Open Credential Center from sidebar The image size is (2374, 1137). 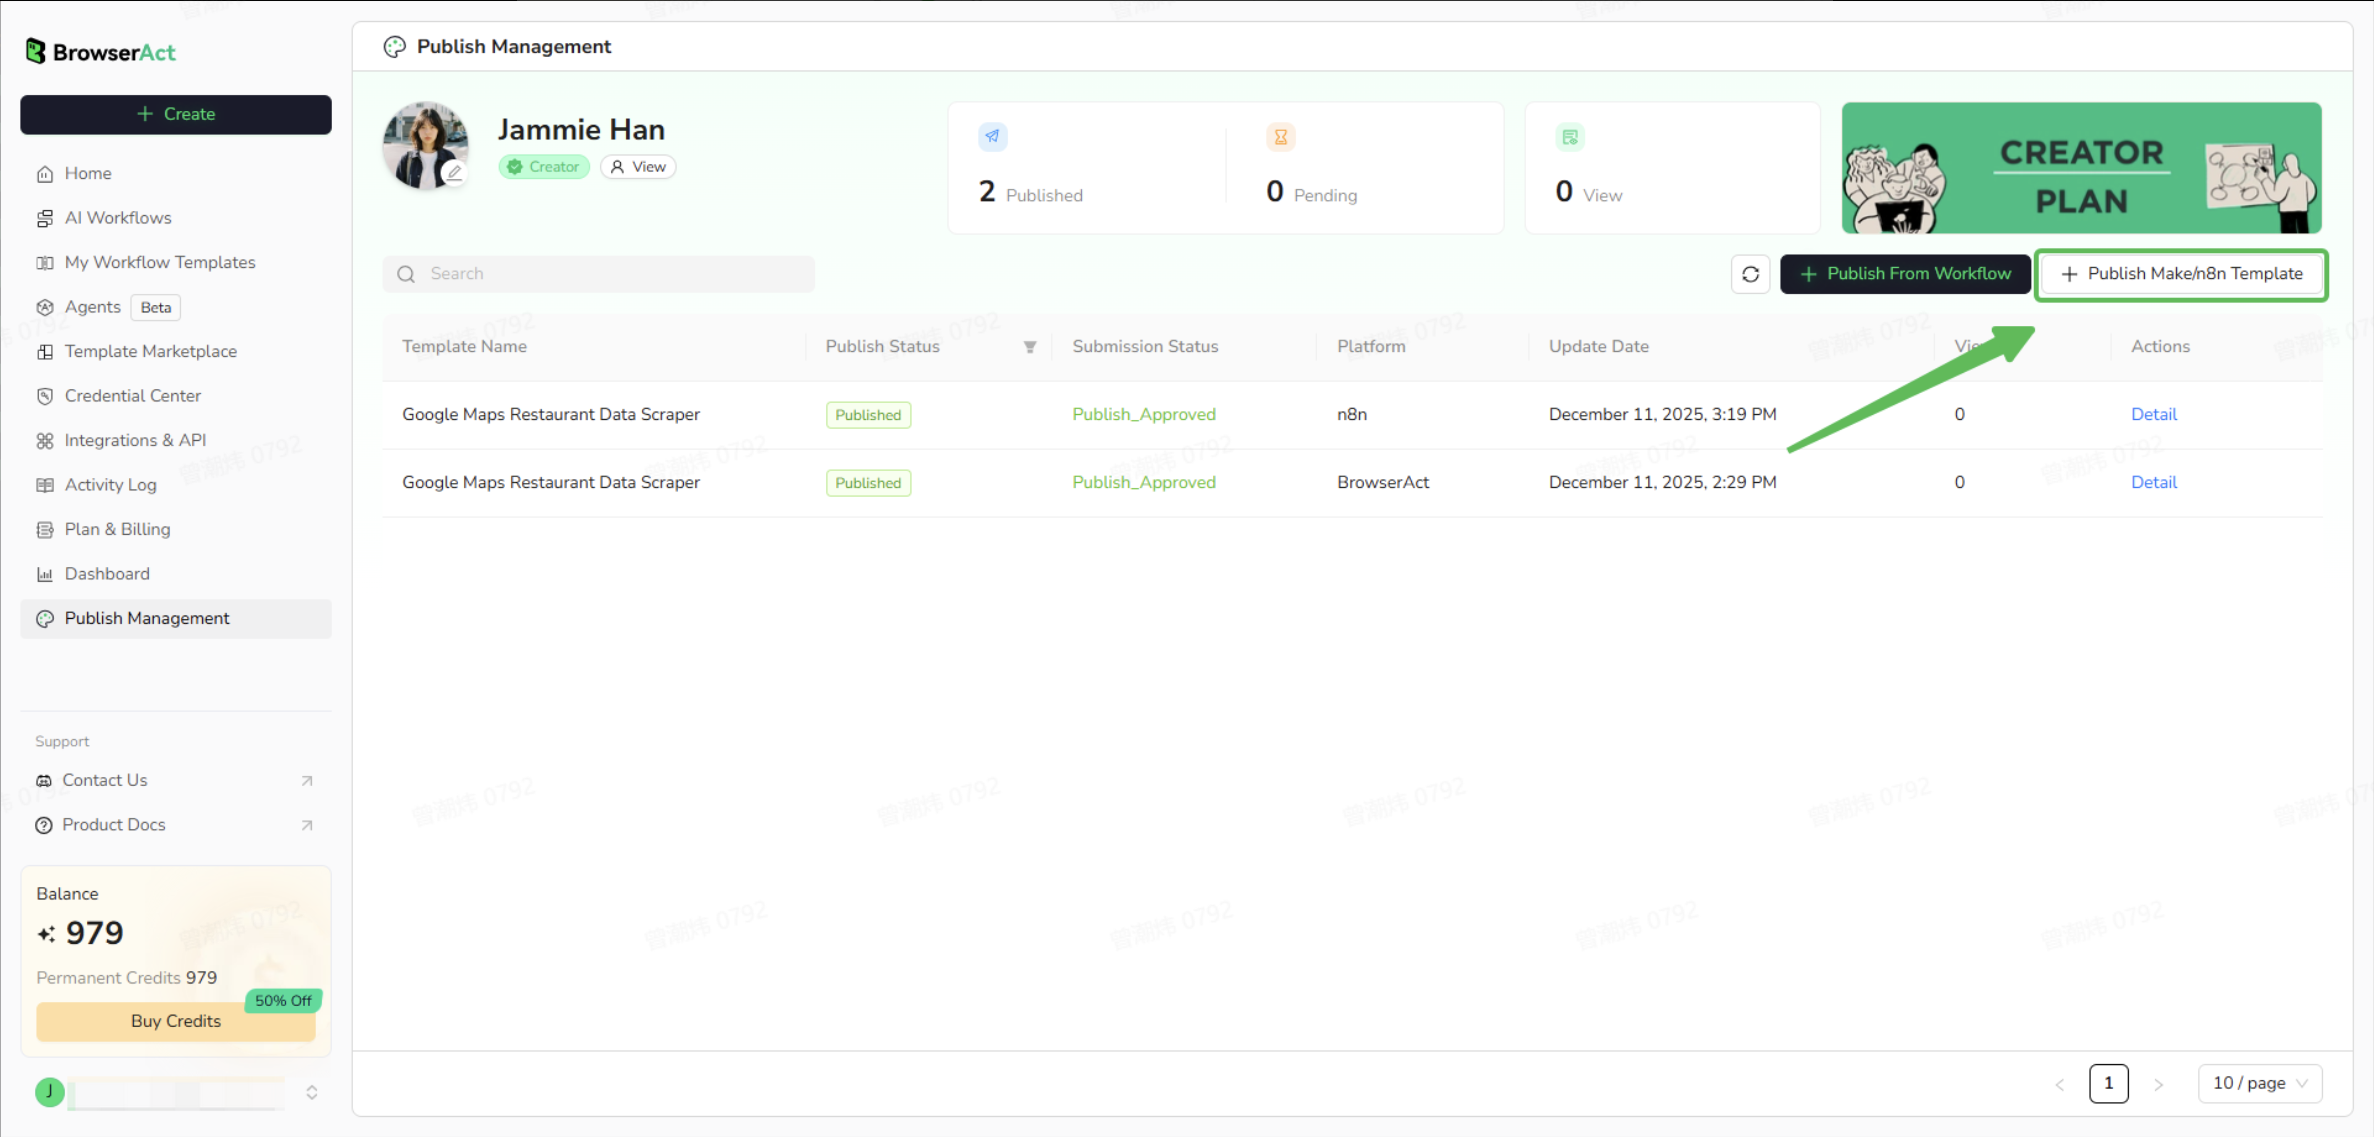click(132, 396)
